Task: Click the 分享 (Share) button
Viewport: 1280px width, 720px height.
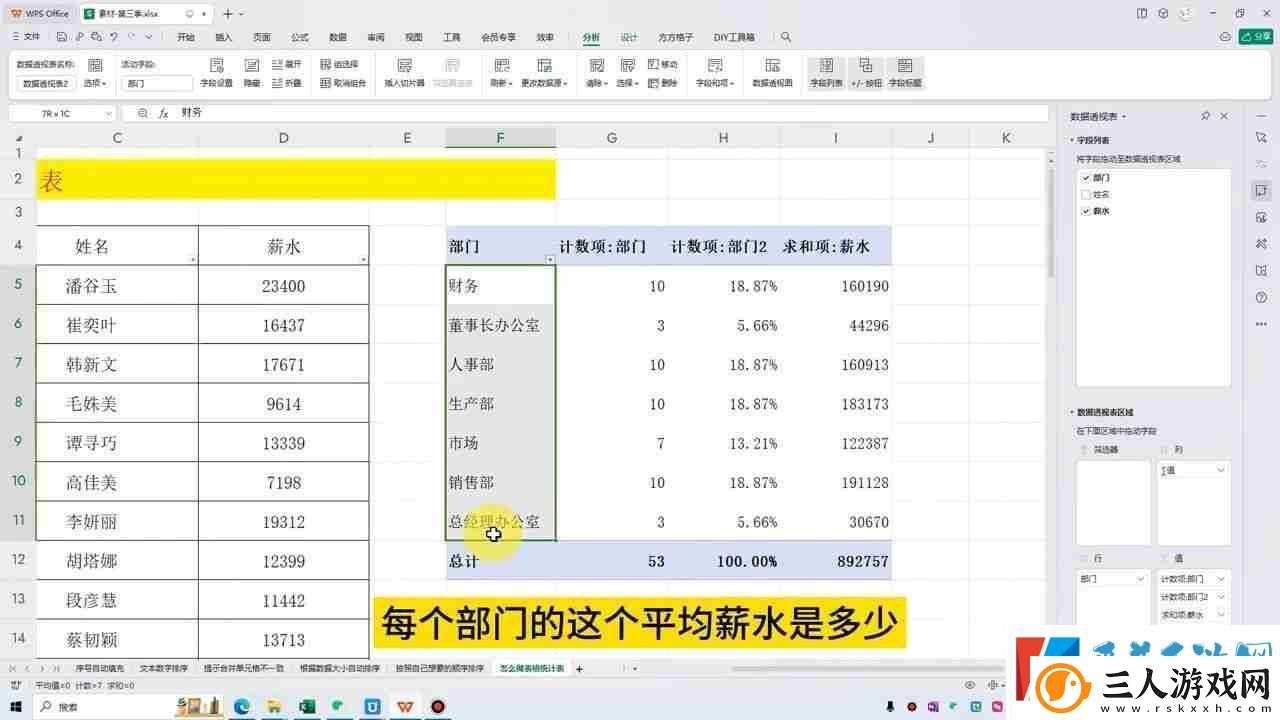Action: [1256, 37]
